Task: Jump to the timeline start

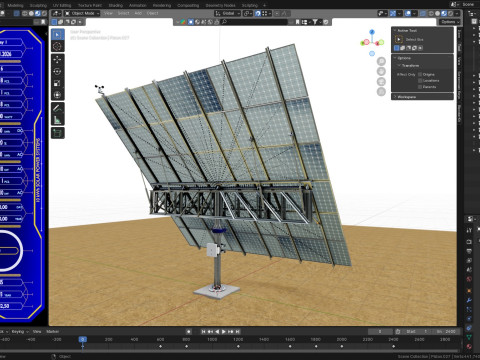Action: pos(203,332)
